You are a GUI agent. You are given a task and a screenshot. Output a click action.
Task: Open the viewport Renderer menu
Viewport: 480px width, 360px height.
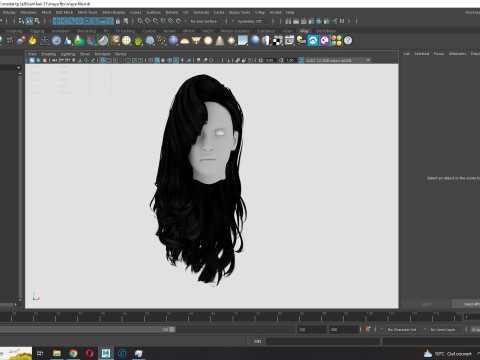click(102, 54)
